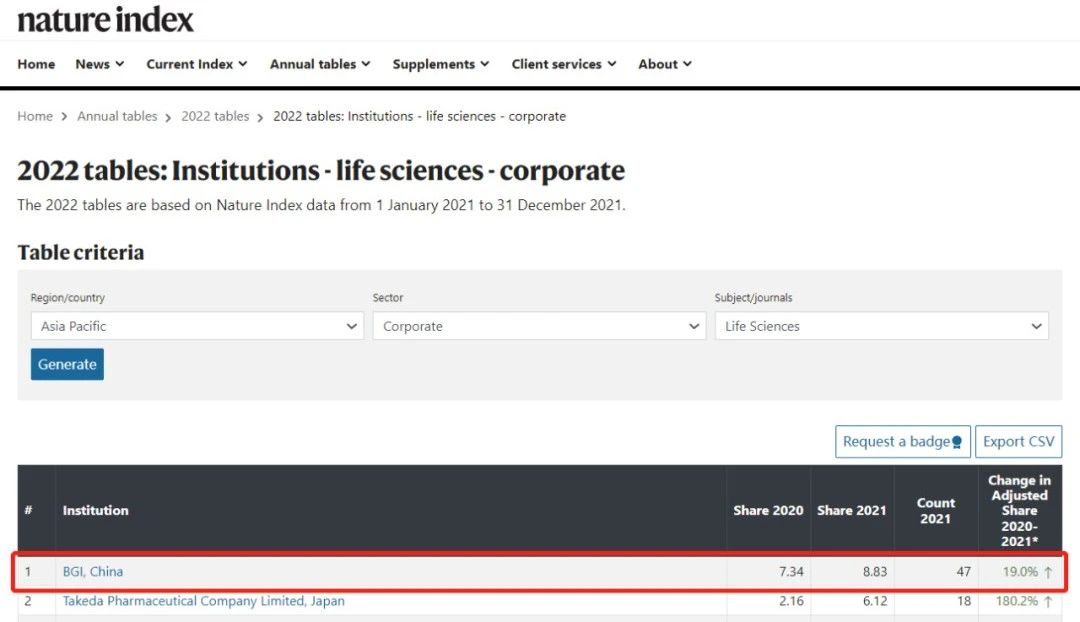The image size is (1080, 622).
Task: Click Takeda's Count 2021 value 18
Action: (964, 601)
